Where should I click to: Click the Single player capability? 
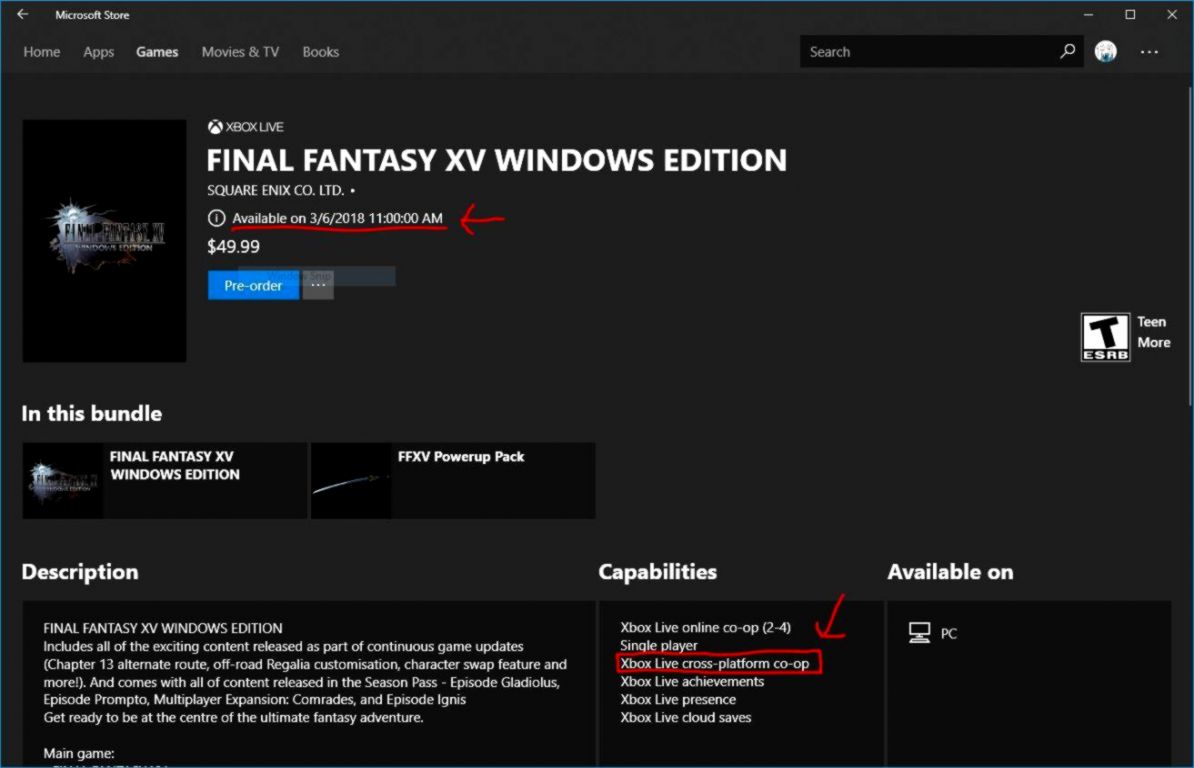(x=659, y=645)
